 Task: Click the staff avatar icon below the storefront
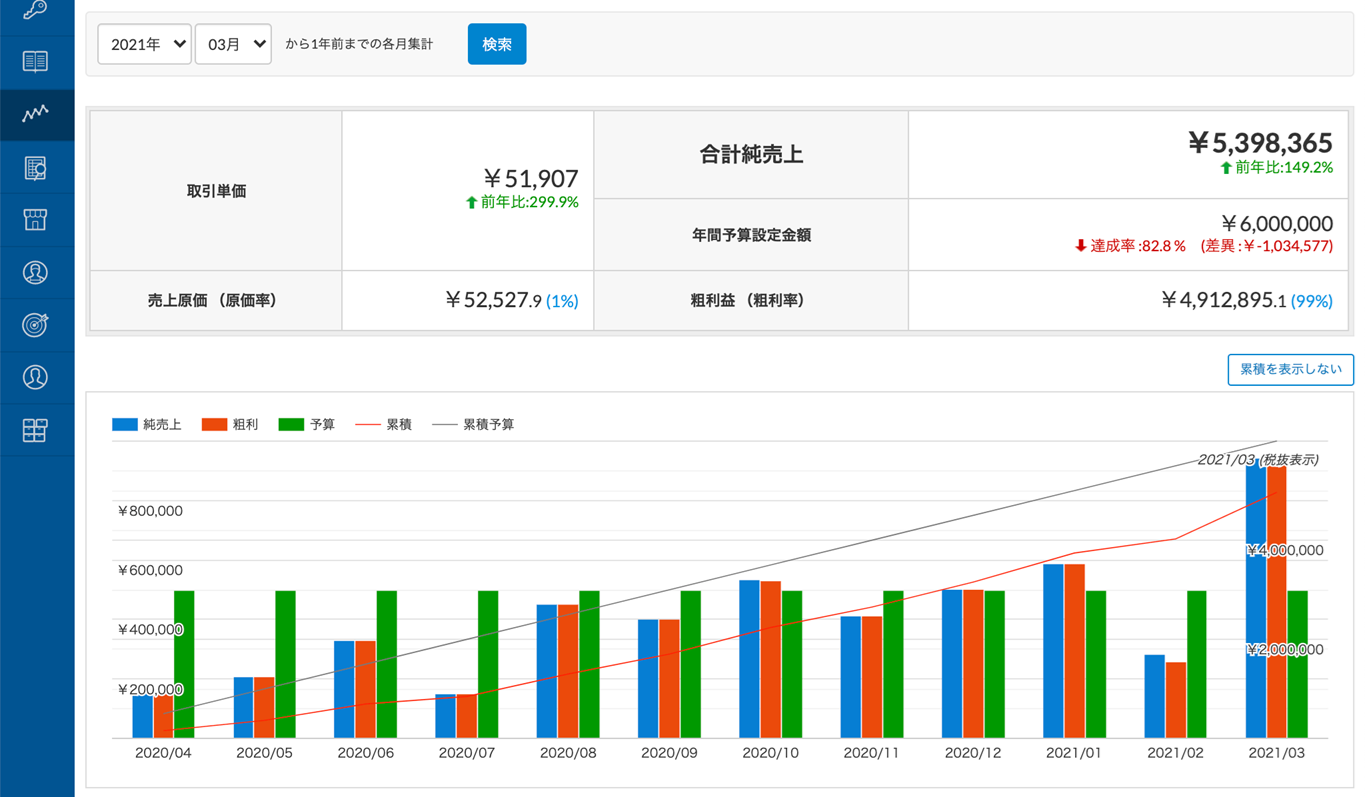tap(35, 273)
